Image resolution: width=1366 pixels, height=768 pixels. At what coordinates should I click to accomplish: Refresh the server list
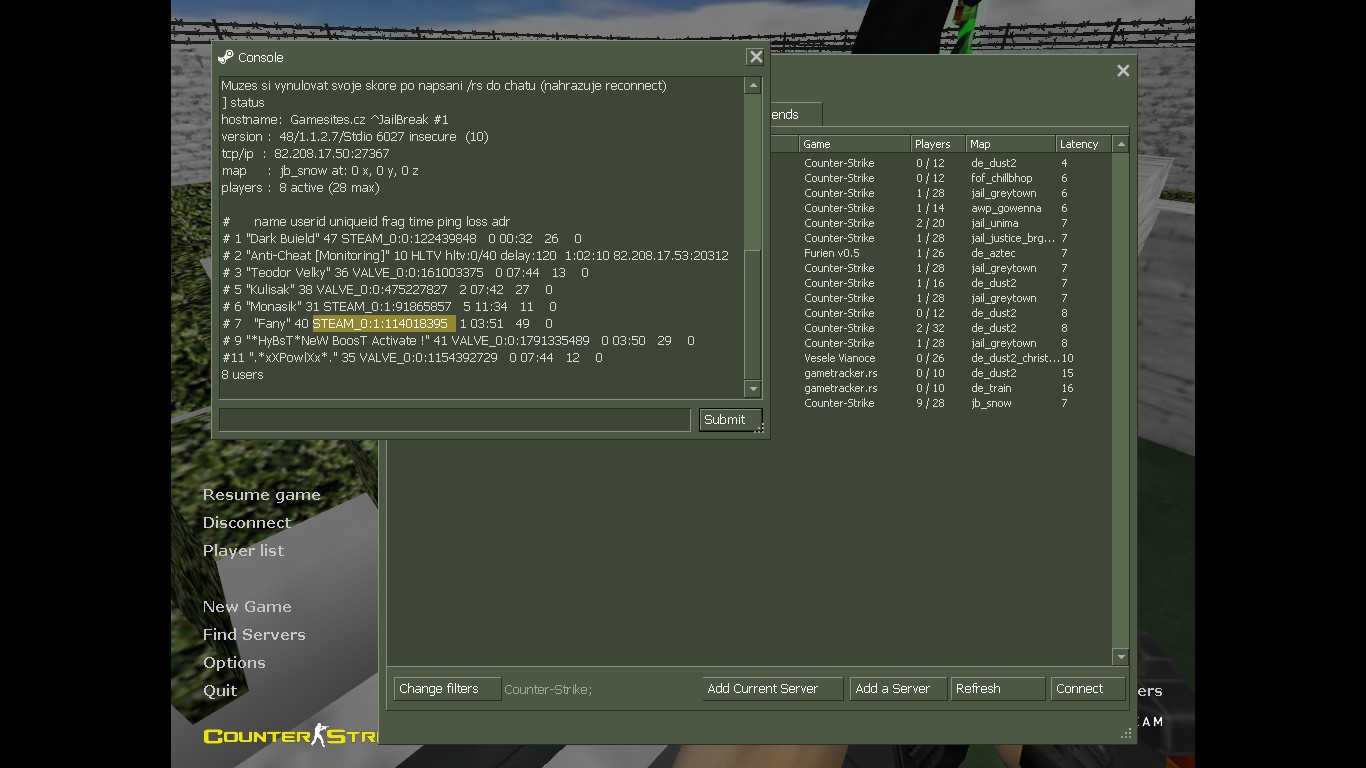coord(997,689)
